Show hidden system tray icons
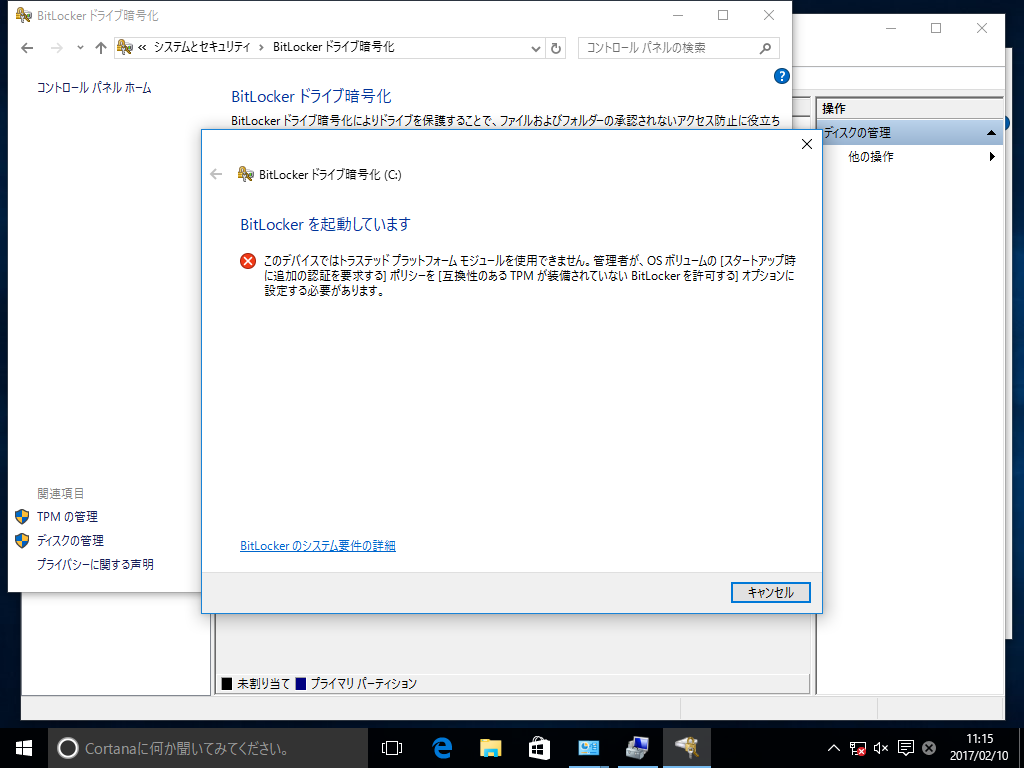Viewport: 1024px width, 768px height. pyautogui.click(x=834, y=748)
